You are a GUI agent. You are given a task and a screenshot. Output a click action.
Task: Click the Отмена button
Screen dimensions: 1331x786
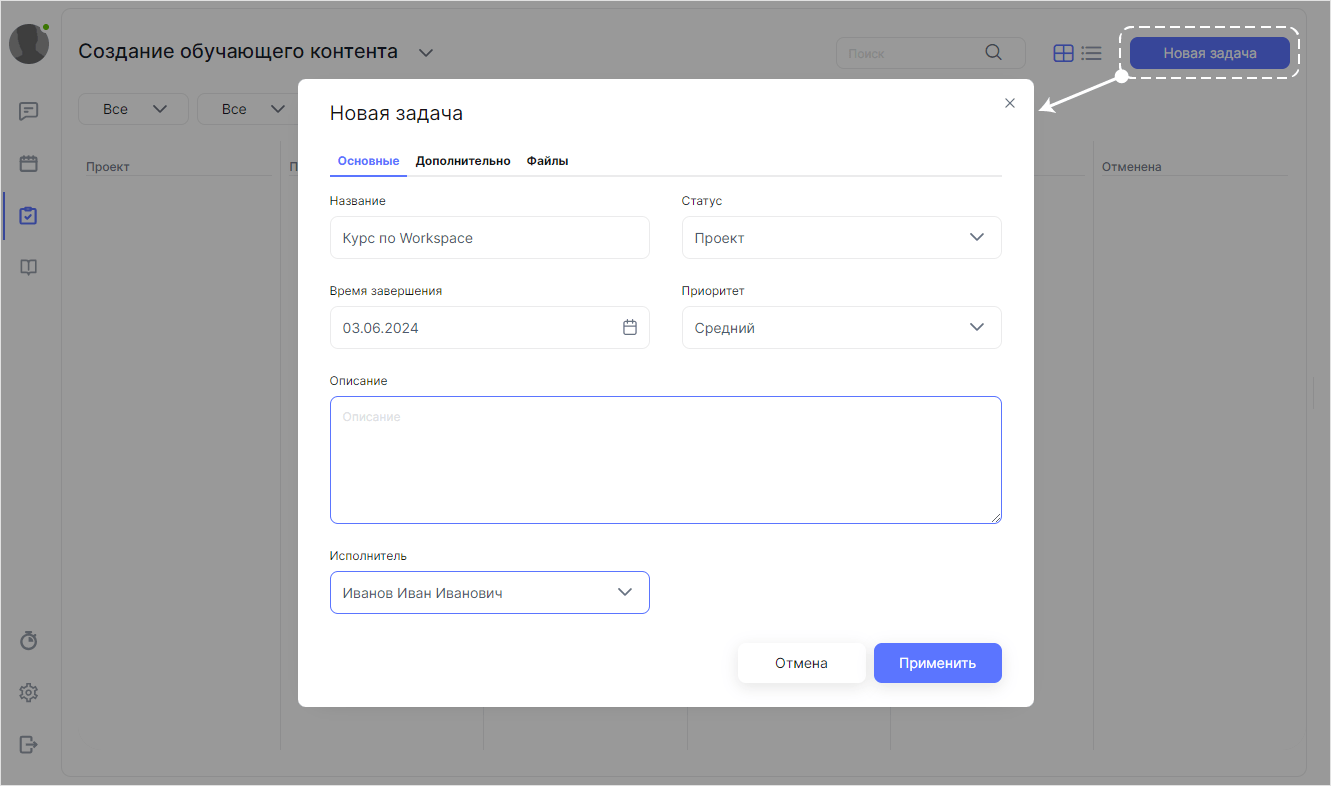click(x=801, y=662)
